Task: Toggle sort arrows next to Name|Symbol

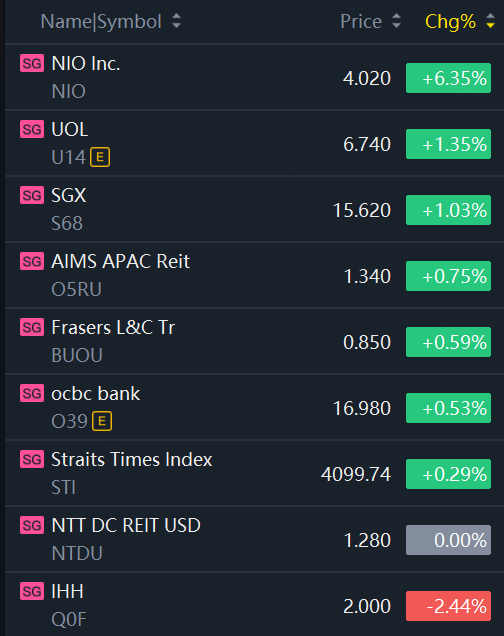Action: 176,21
